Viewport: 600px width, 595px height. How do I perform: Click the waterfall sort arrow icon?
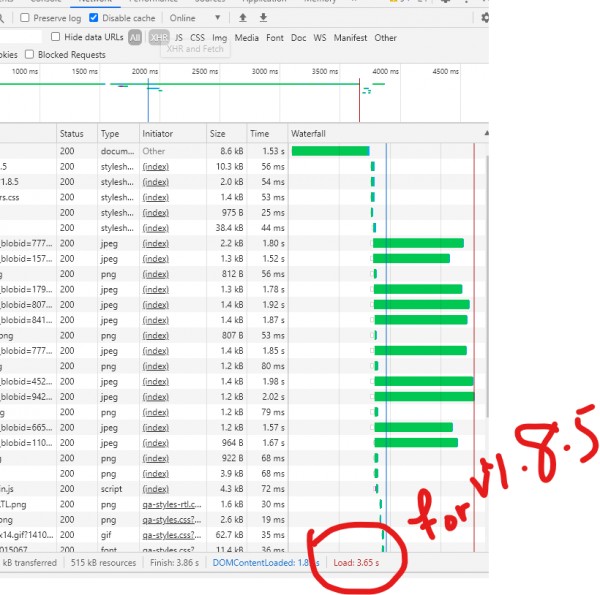pos(485,133)
